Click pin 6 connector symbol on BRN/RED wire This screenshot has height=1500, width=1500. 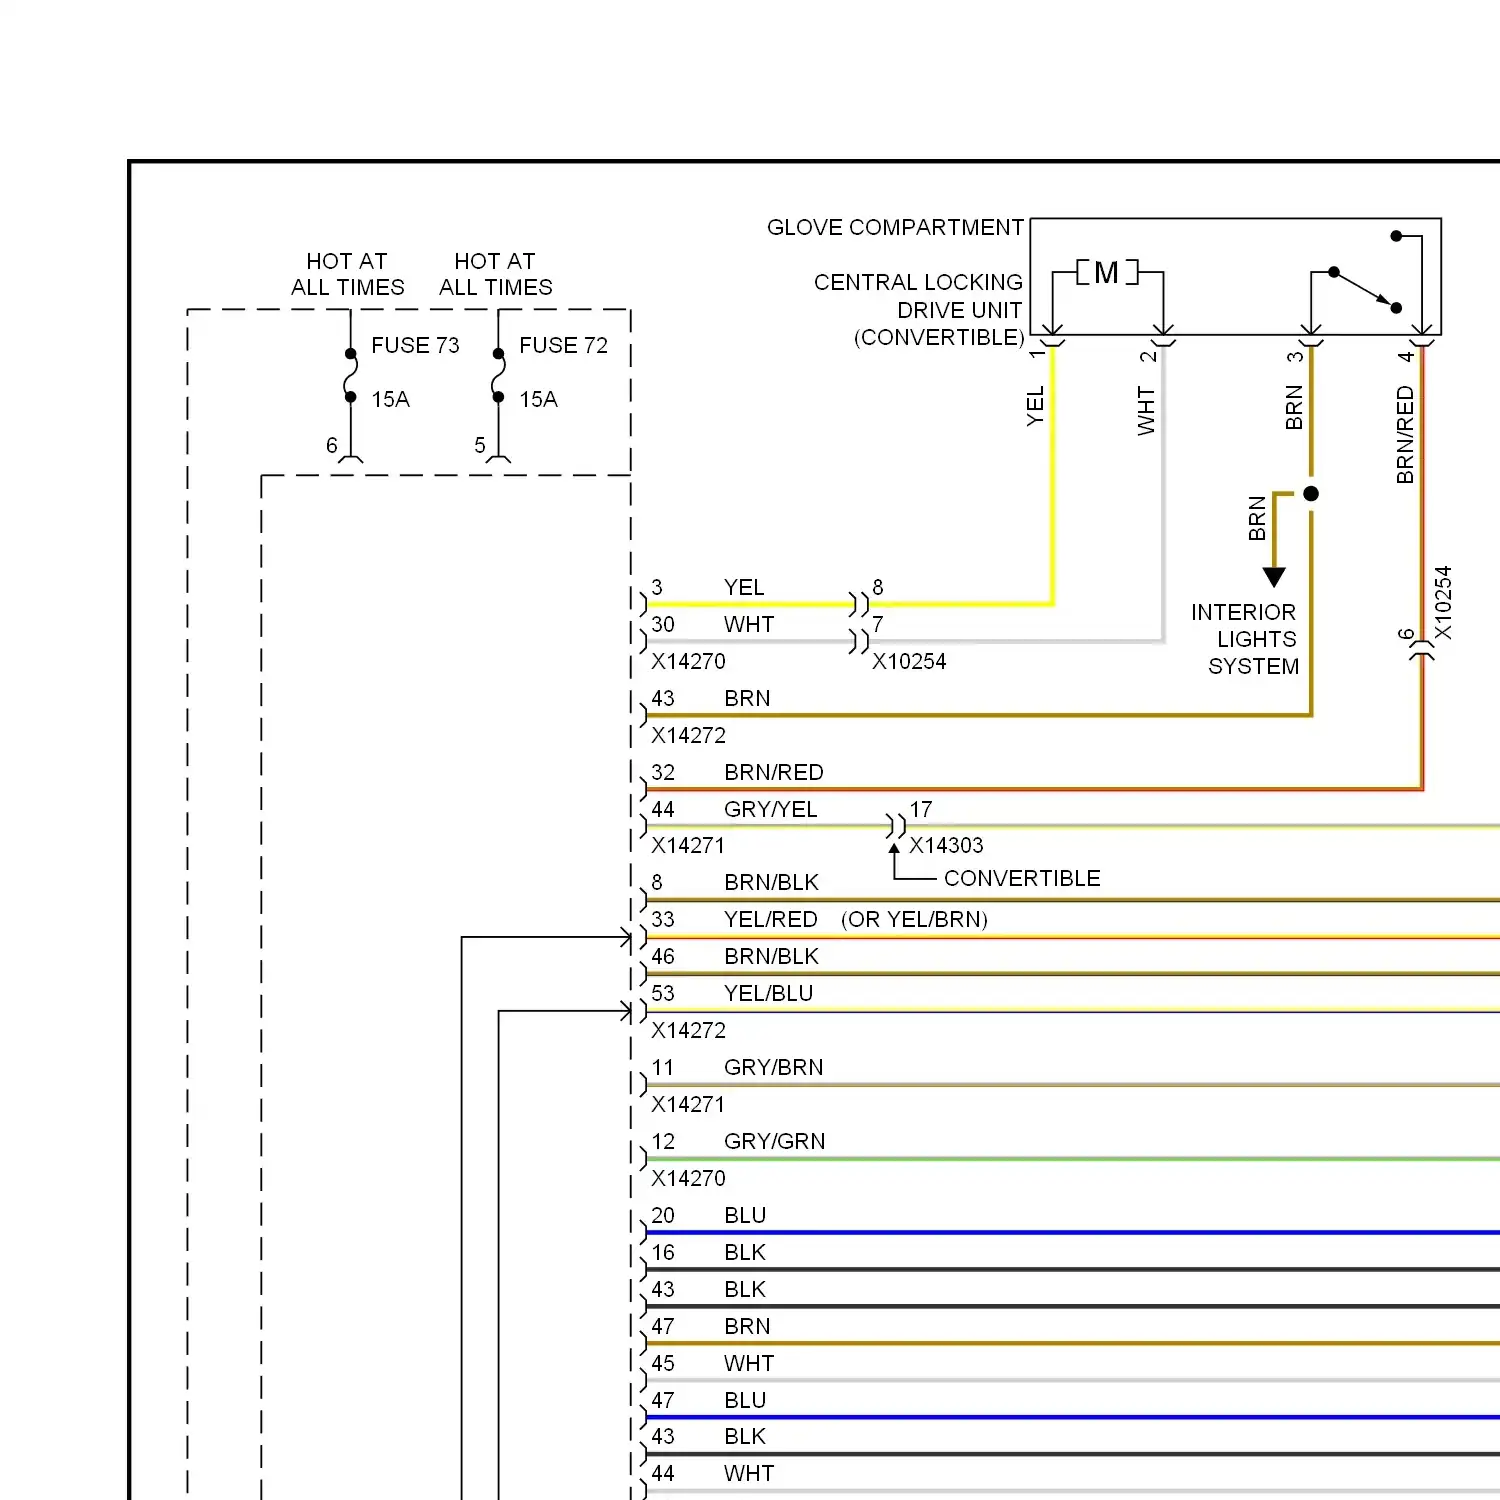click(1422, 651)
